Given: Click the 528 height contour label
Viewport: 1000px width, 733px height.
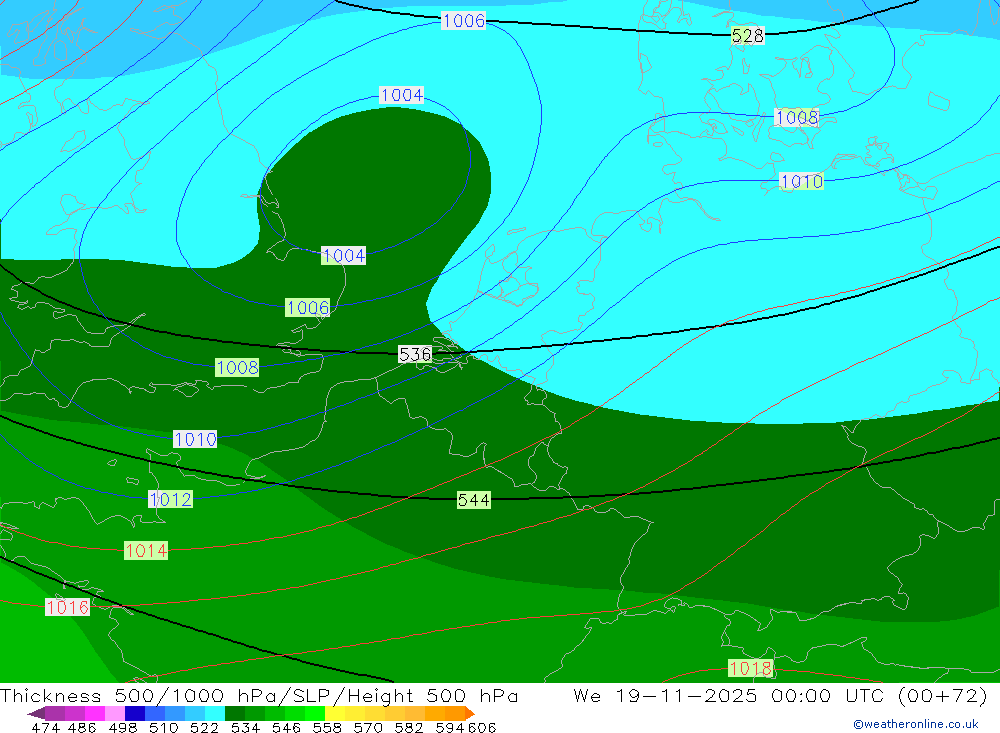Looking at the screenshot, I should [x=747, y=36].
